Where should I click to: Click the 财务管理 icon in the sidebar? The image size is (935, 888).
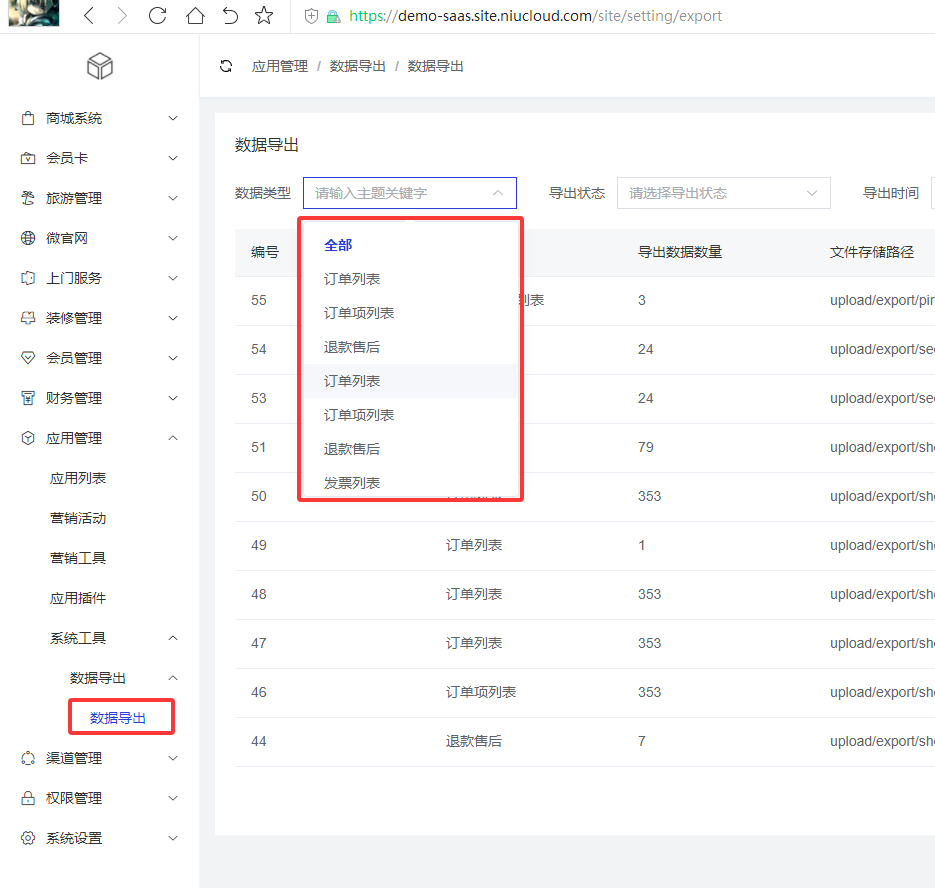pos(28,398)
